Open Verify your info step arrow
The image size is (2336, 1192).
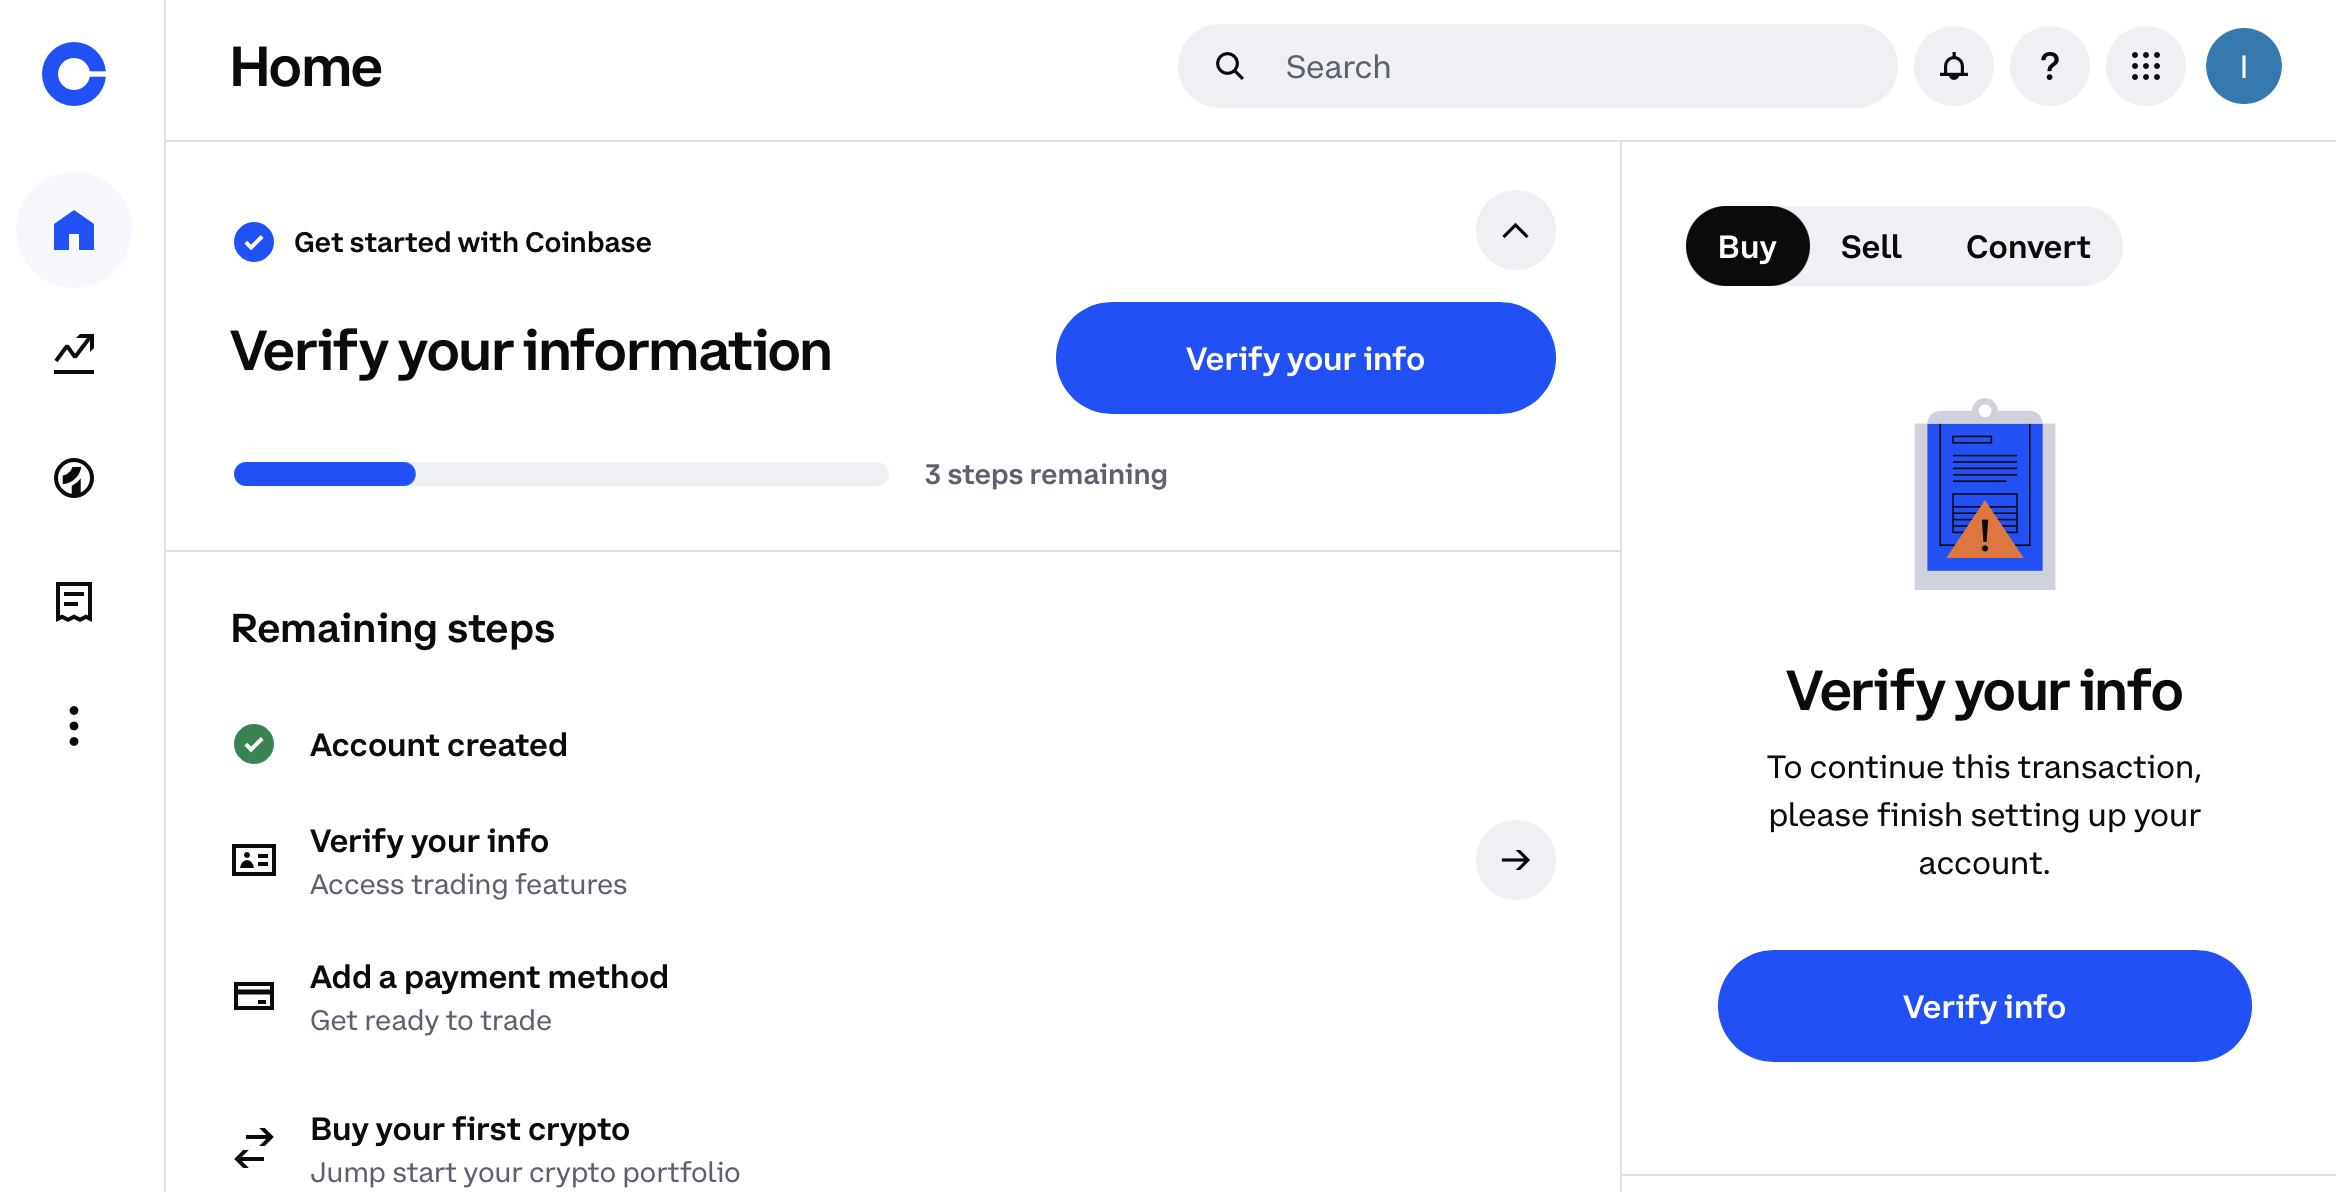[x=1516, y=860]
